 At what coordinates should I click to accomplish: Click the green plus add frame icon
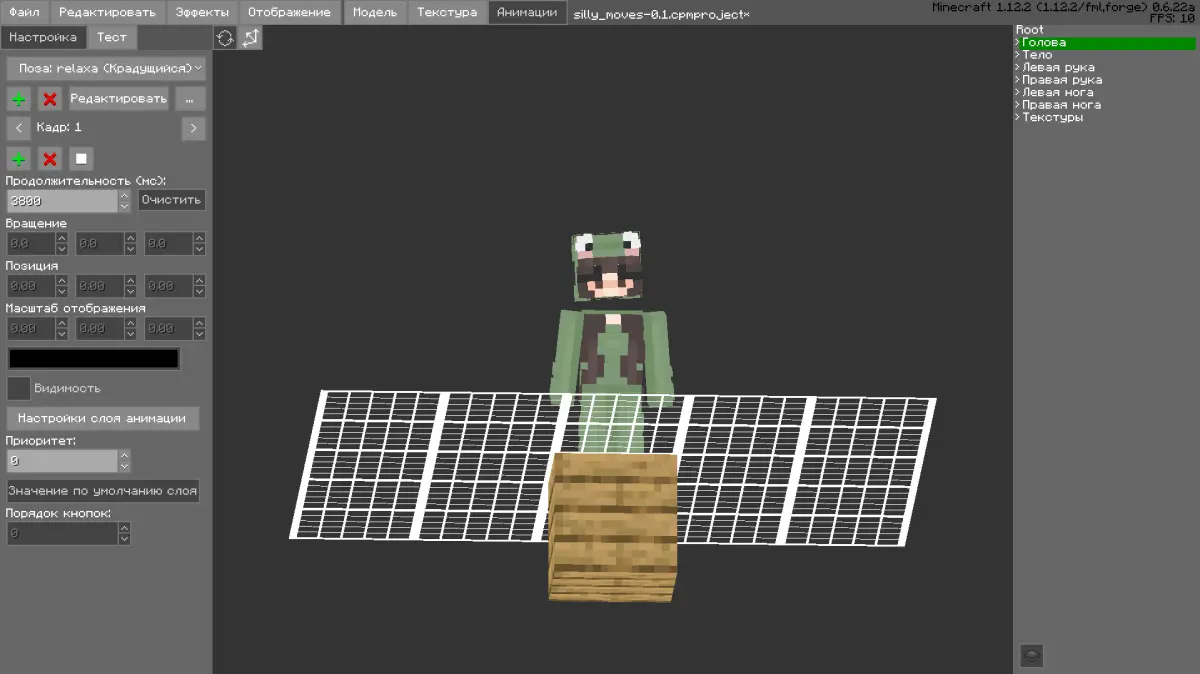coord(19,159)
